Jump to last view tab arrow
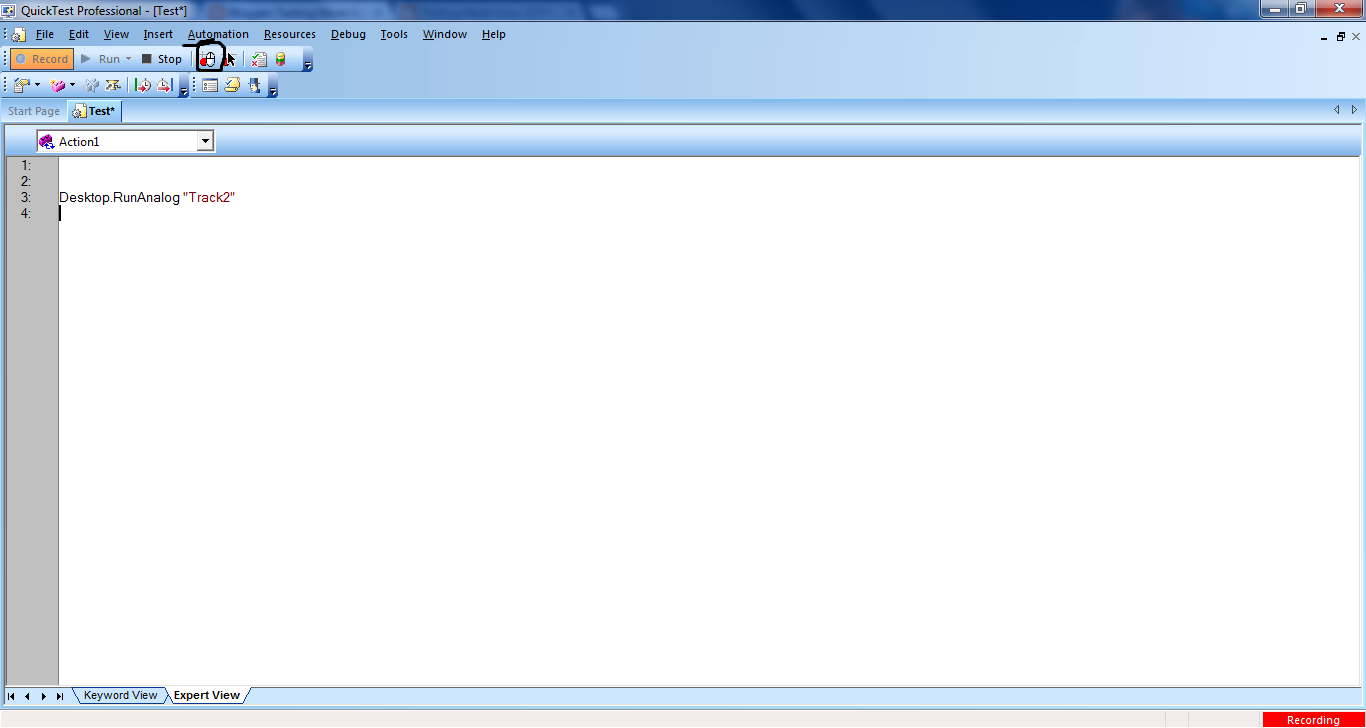The height and width of the screenshot is (728, 1366). point(60,696)
